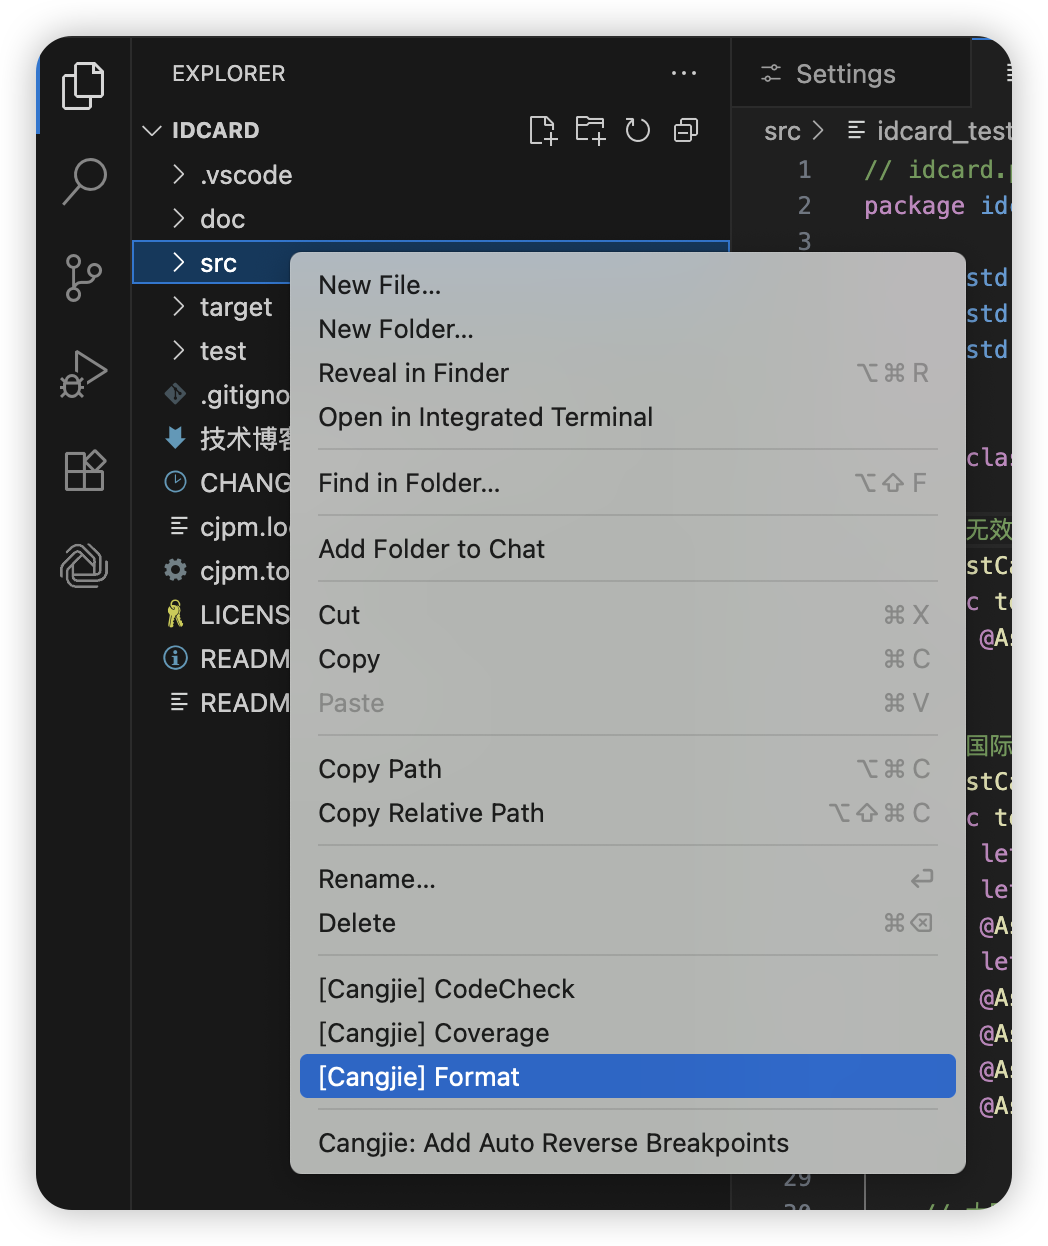Click the package keyword in editor
This screenshot has height=1246, width=1048.
[x=914, y=205]
